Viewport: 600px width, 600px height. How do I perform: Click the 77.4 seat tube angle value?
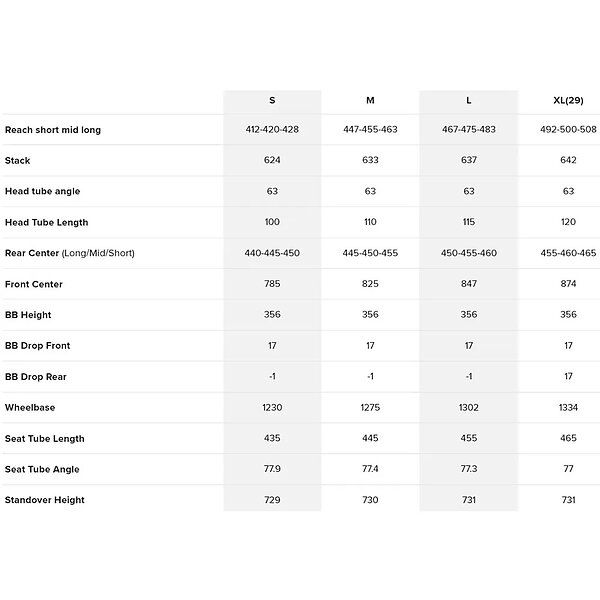[x=370, y=469]
